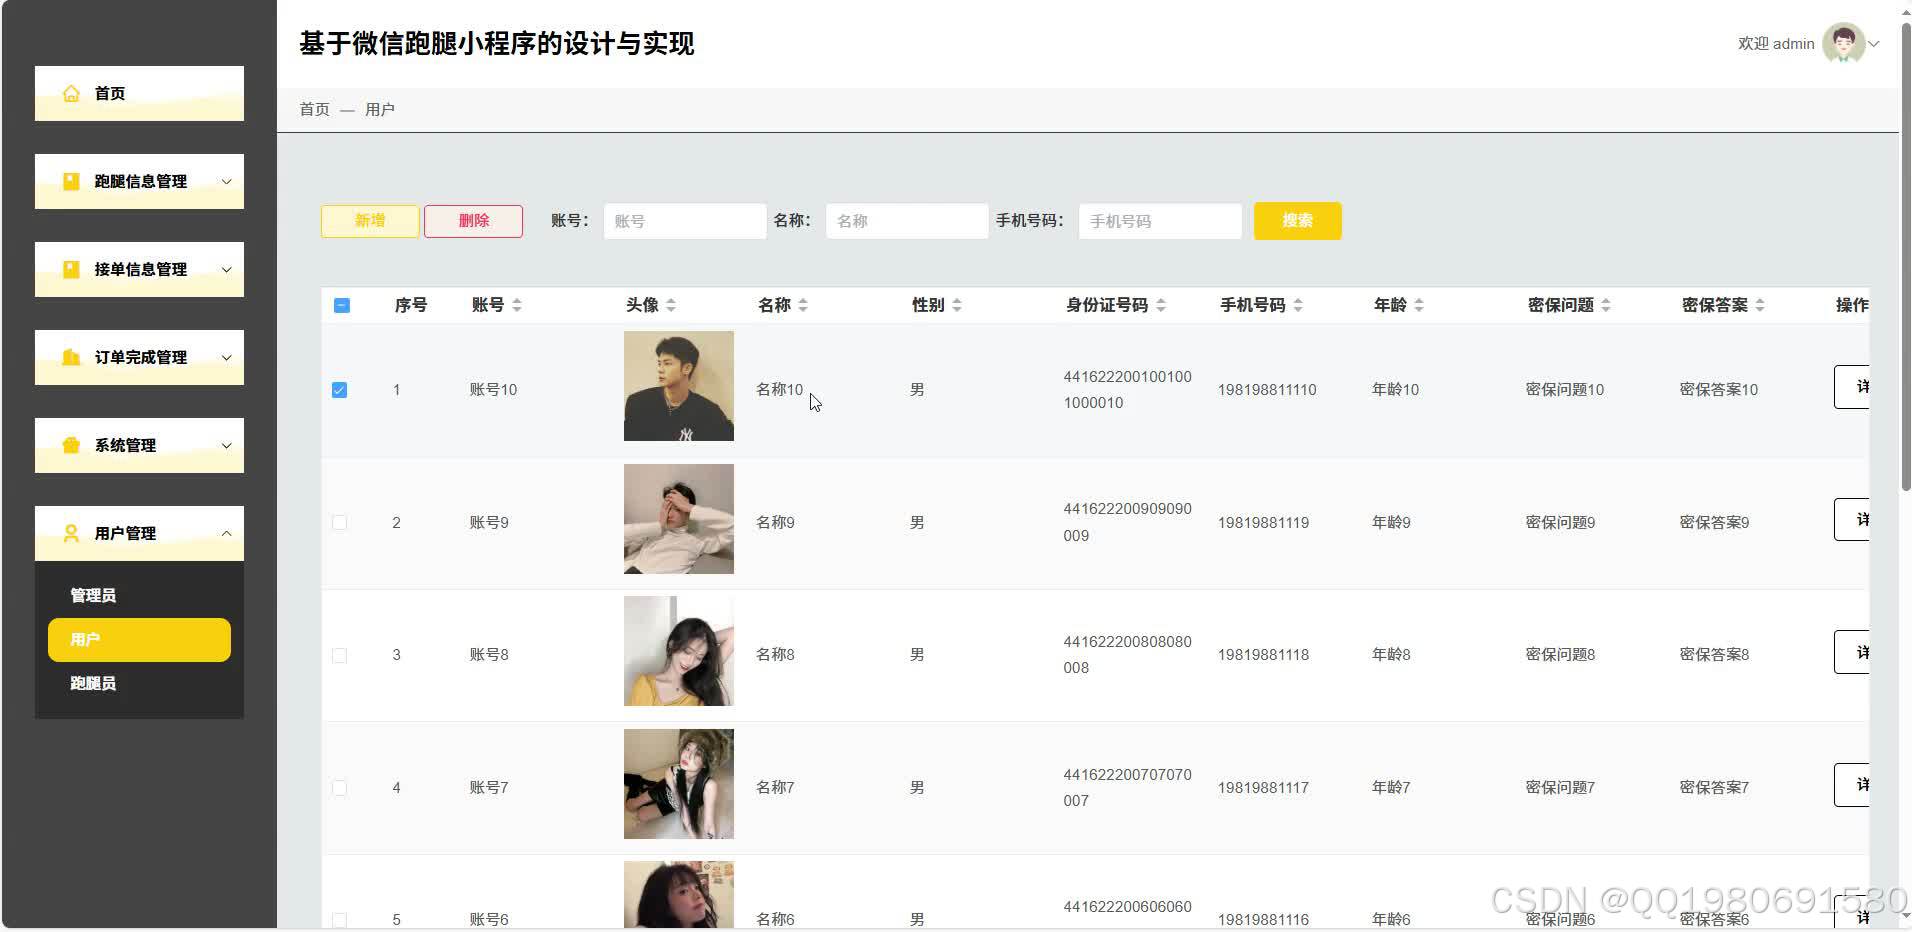Focus the 手机号码 search input

1160,221
